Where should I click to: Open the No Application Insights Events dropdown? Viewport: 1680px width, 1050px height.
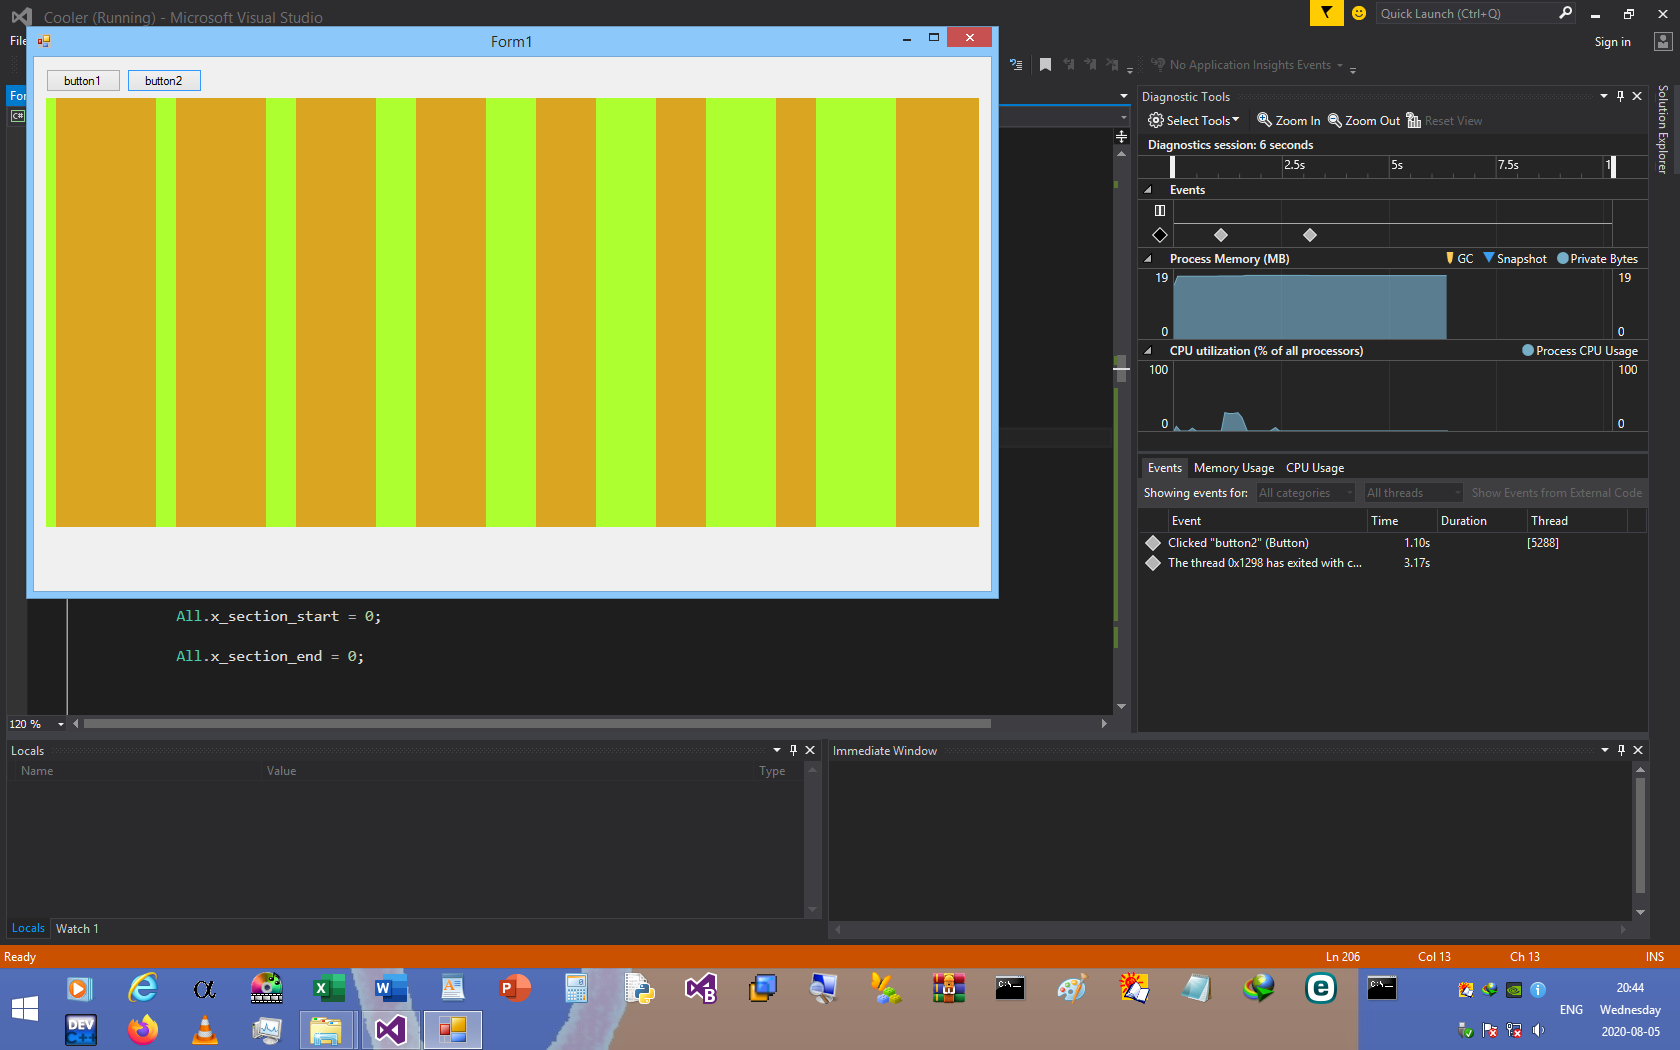coord(1247,65)
